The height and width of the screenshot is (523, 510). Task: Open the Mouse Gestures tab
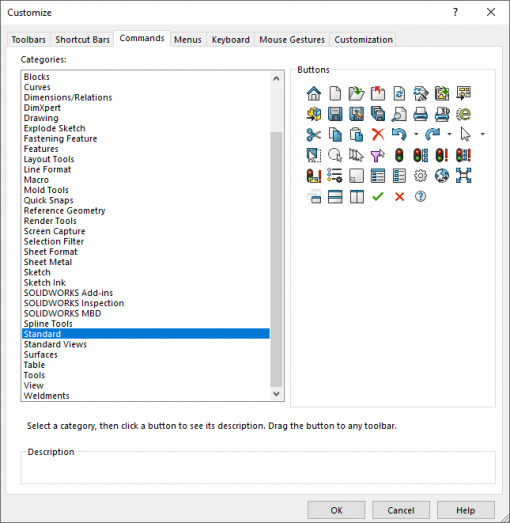coord(292,40)
